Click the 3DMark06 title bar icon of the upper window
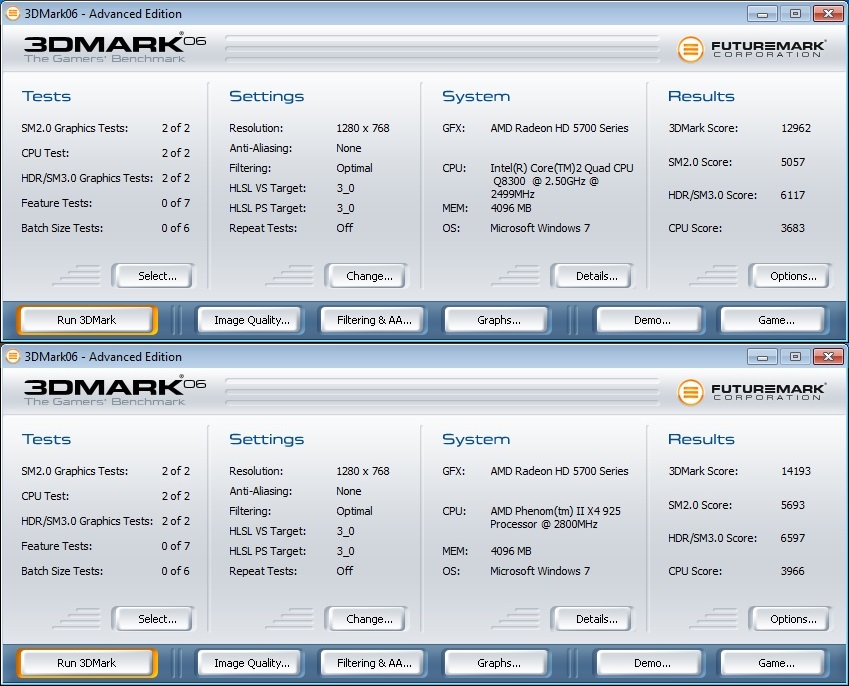This screenshot has height=686, width=849. [12, 13]
